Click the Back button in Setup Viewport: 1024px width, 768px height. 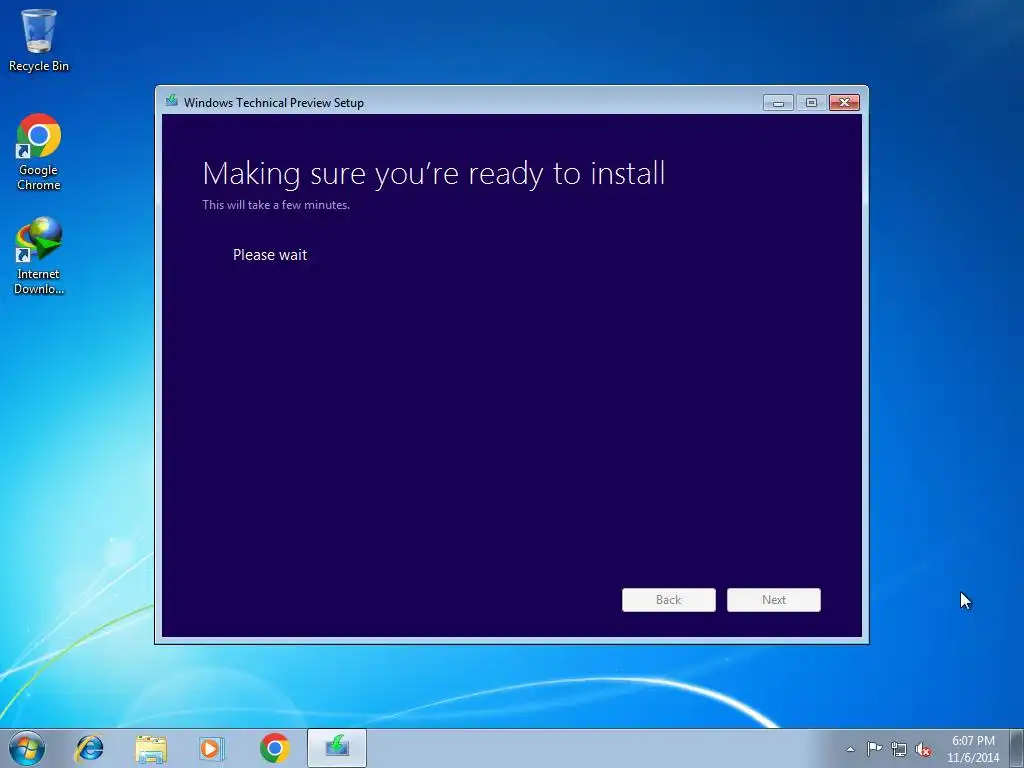click(669, 600)
